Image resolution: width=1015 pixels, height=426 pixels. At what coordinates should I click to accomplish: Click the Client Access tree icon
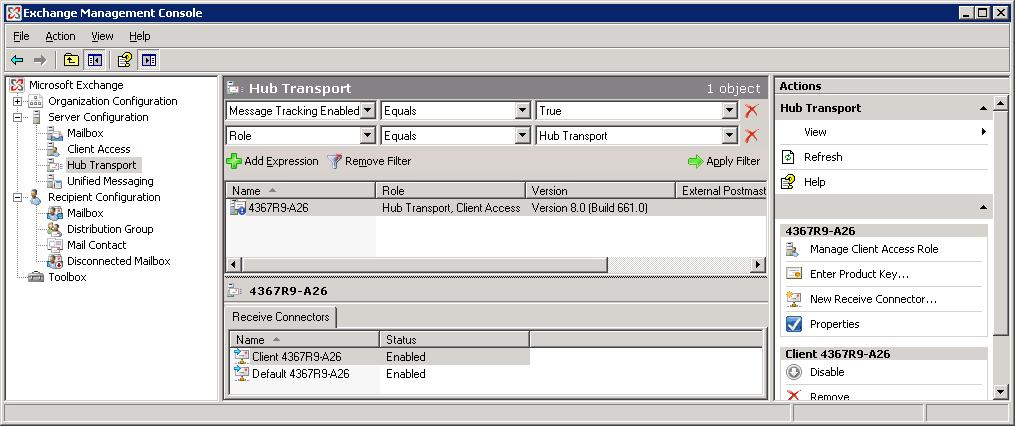[55, 149]
